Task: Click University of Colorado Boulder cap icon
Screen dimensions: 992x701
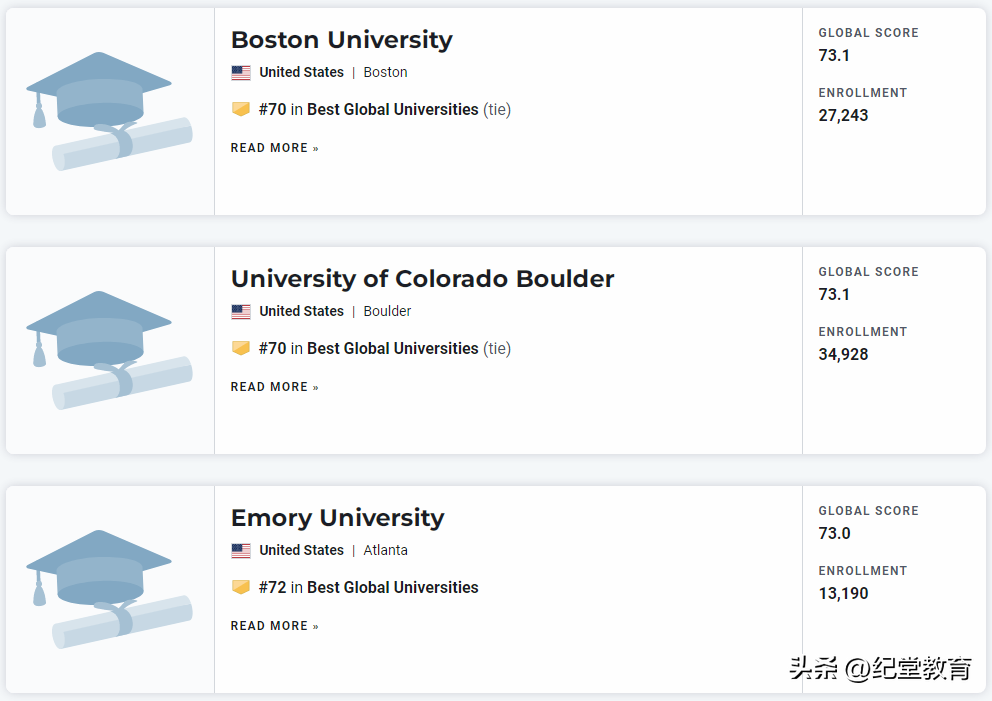Action: [109, 349]
